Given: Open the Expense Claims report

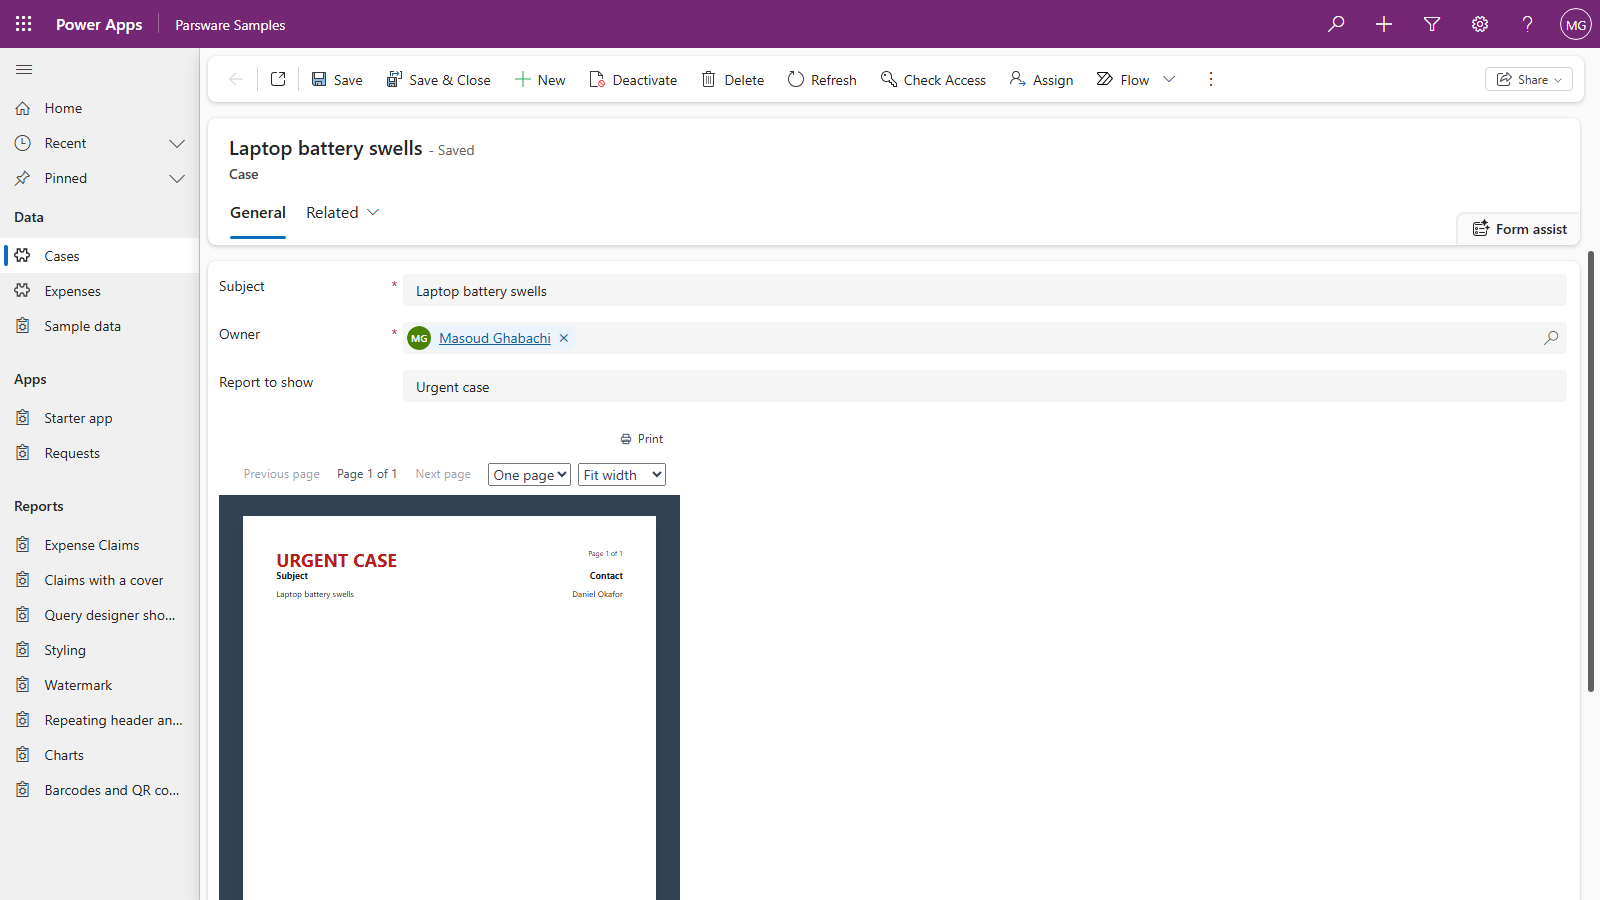Looking at the screenshot, I should 100,545.
